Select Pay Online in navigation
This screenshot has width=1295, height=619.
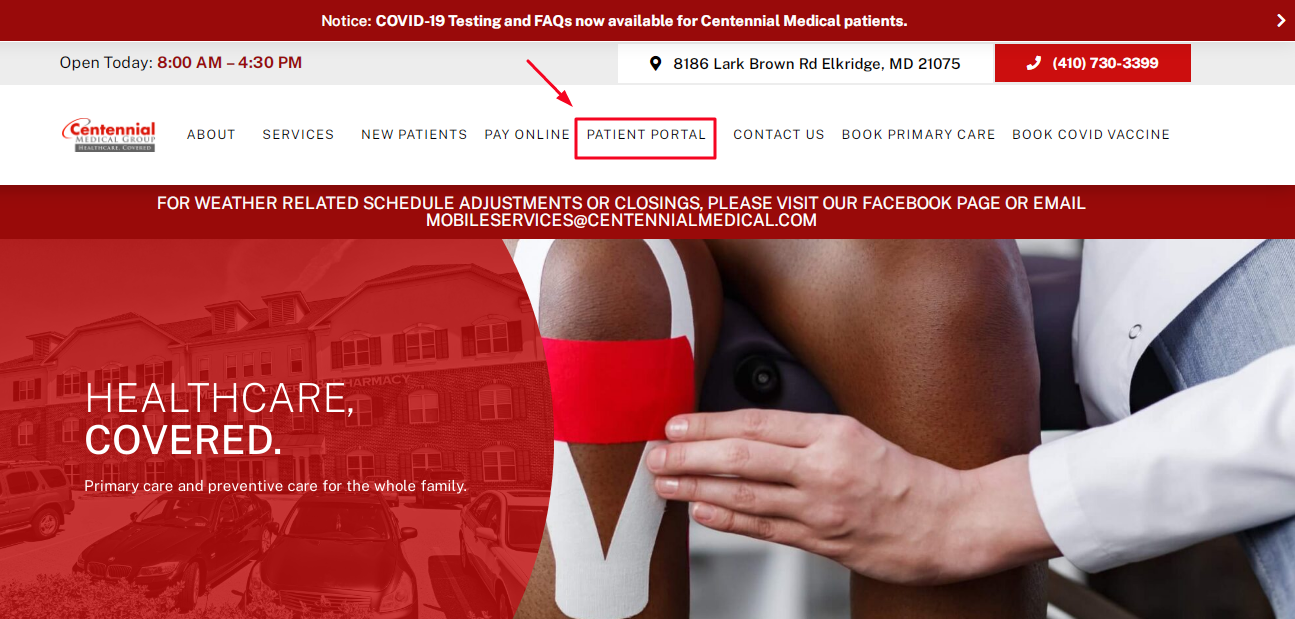(x=527, y=134)
